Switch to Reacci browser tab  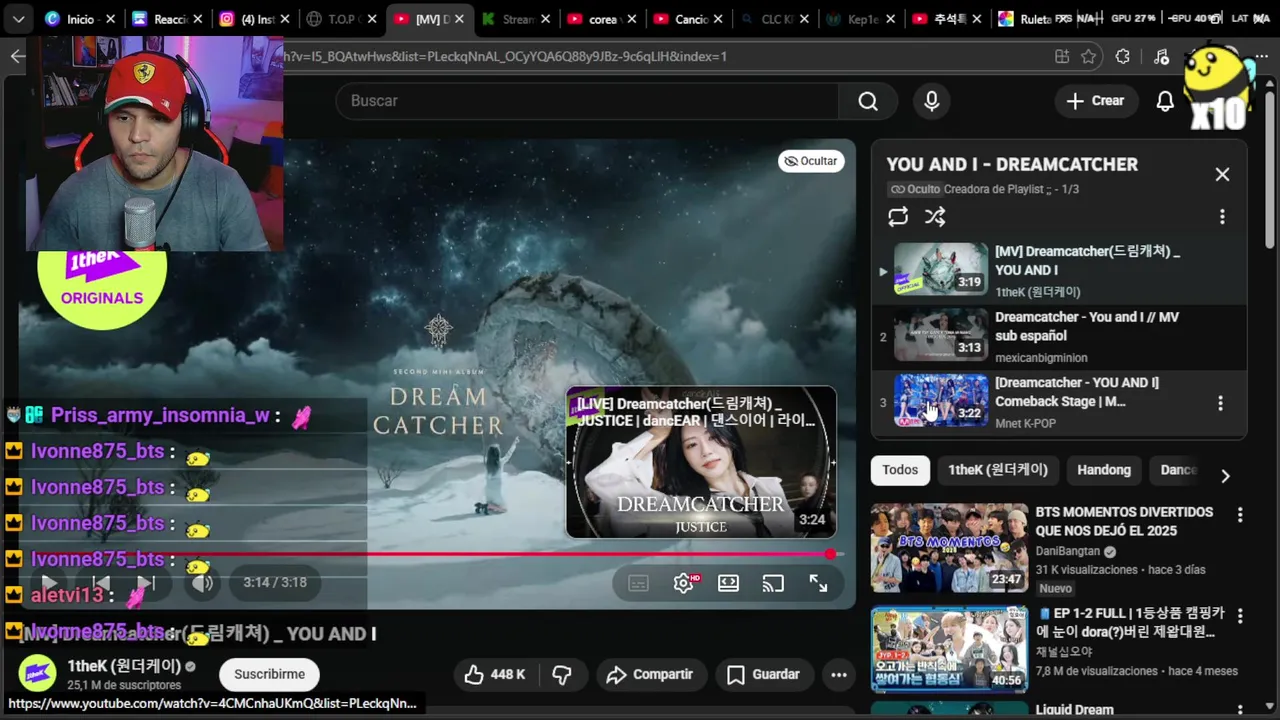click(167, 19)
